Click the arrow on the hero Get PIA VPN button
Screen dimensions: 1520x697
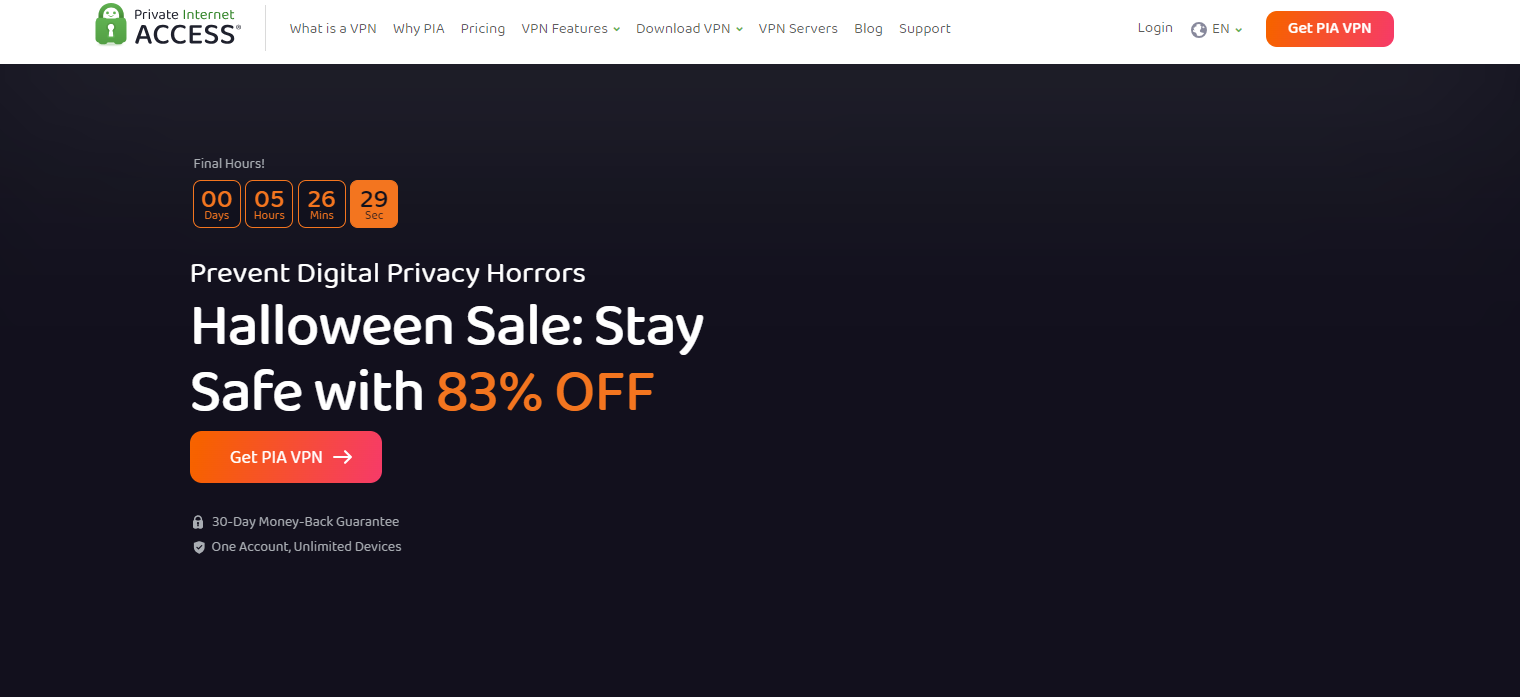click(x=342, y=457)
